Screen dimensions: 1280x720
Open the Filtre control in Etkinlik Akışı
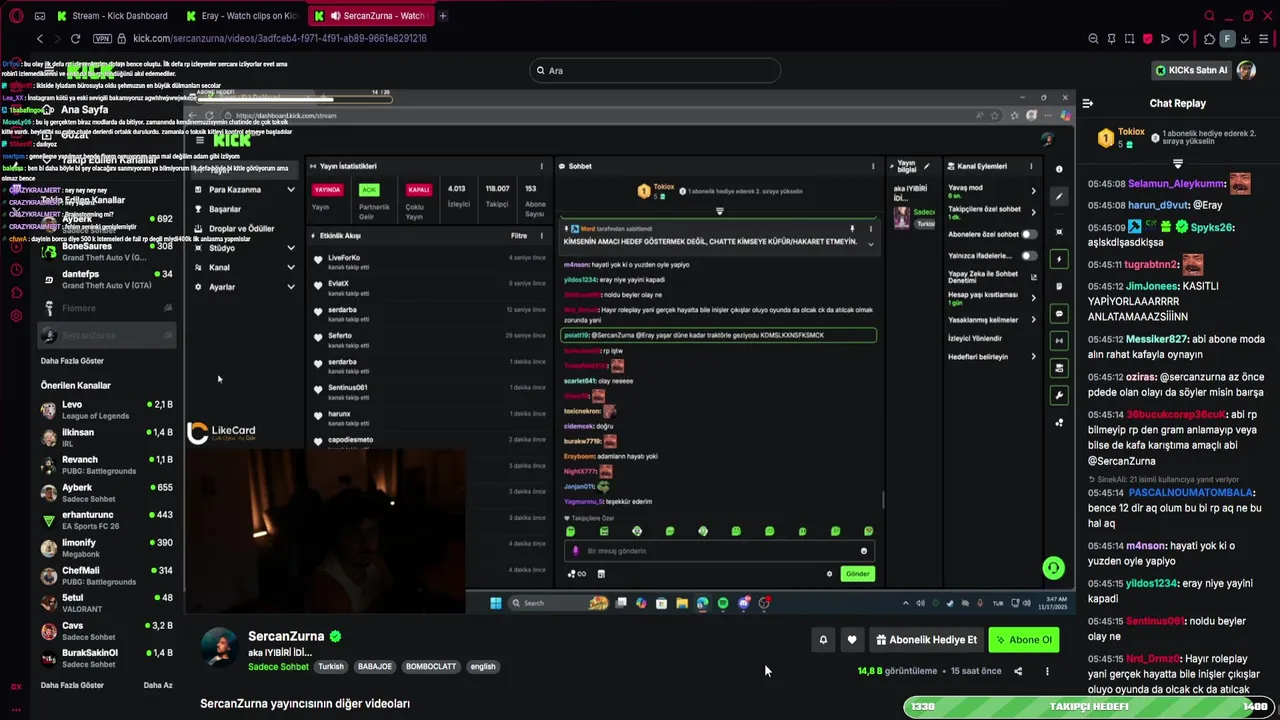coord(527,236)
